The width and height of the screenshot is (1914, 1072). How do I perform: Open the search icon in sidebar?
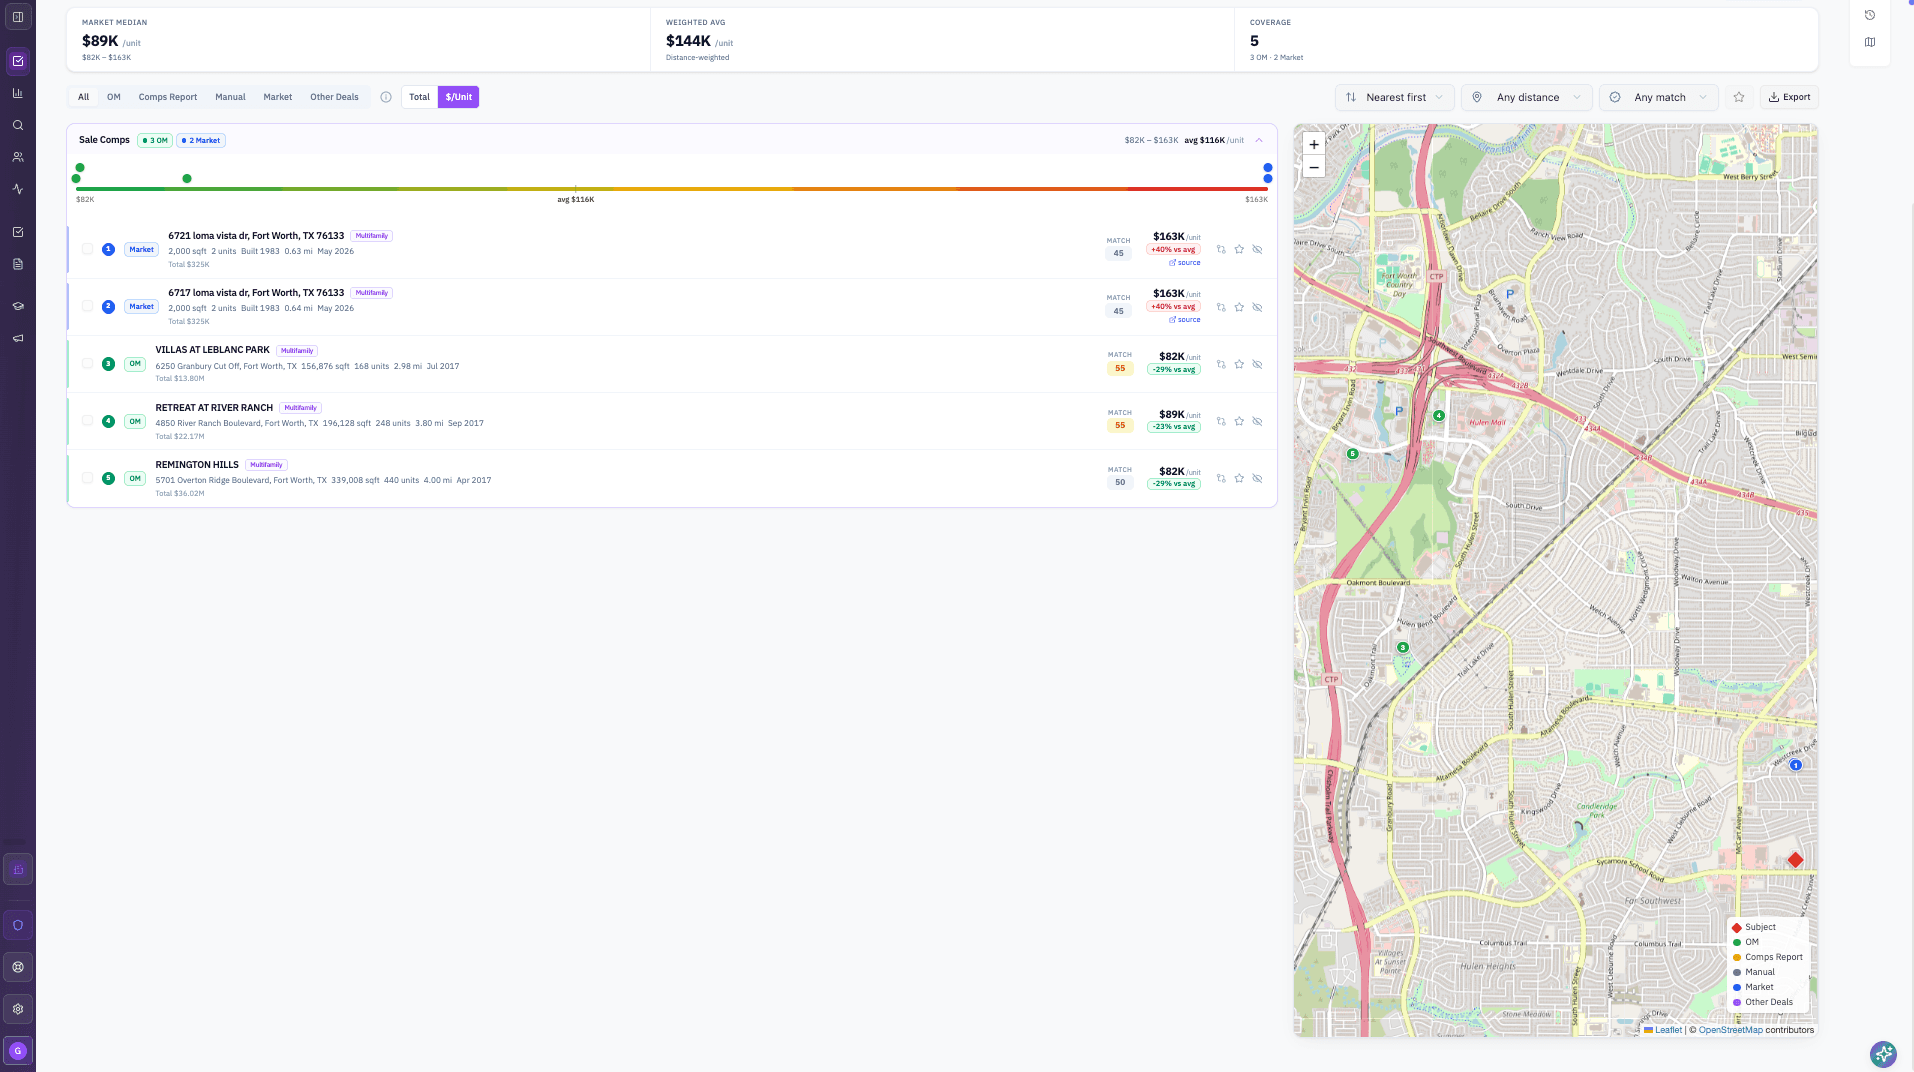tap(18, 125)
